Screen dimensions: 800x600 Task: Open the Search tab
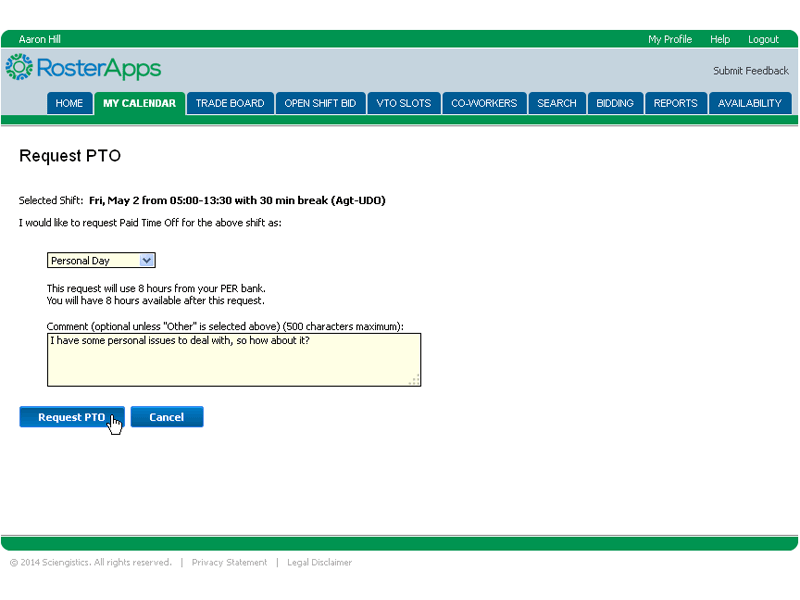point(557,103)
